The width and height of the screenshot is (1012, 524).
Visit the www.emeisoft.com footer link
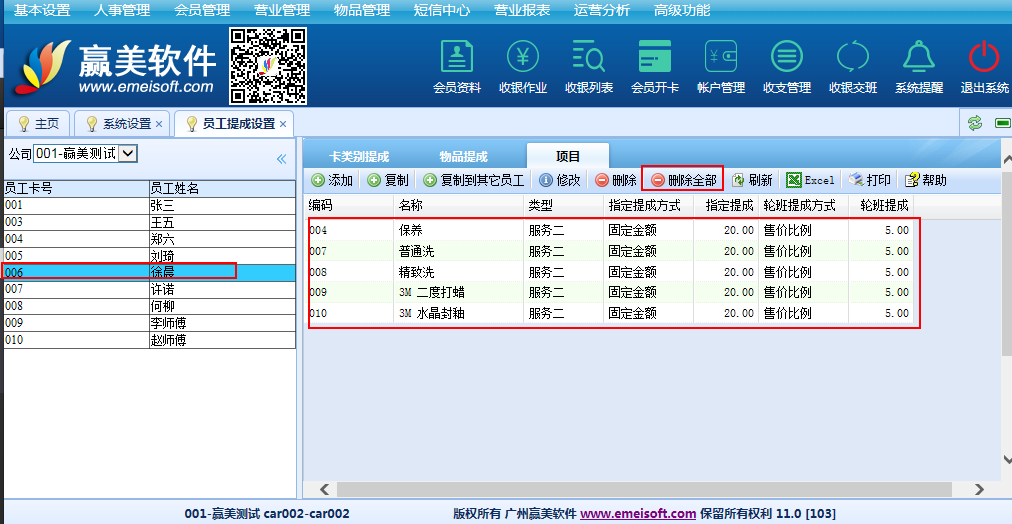tap(638, 513)
